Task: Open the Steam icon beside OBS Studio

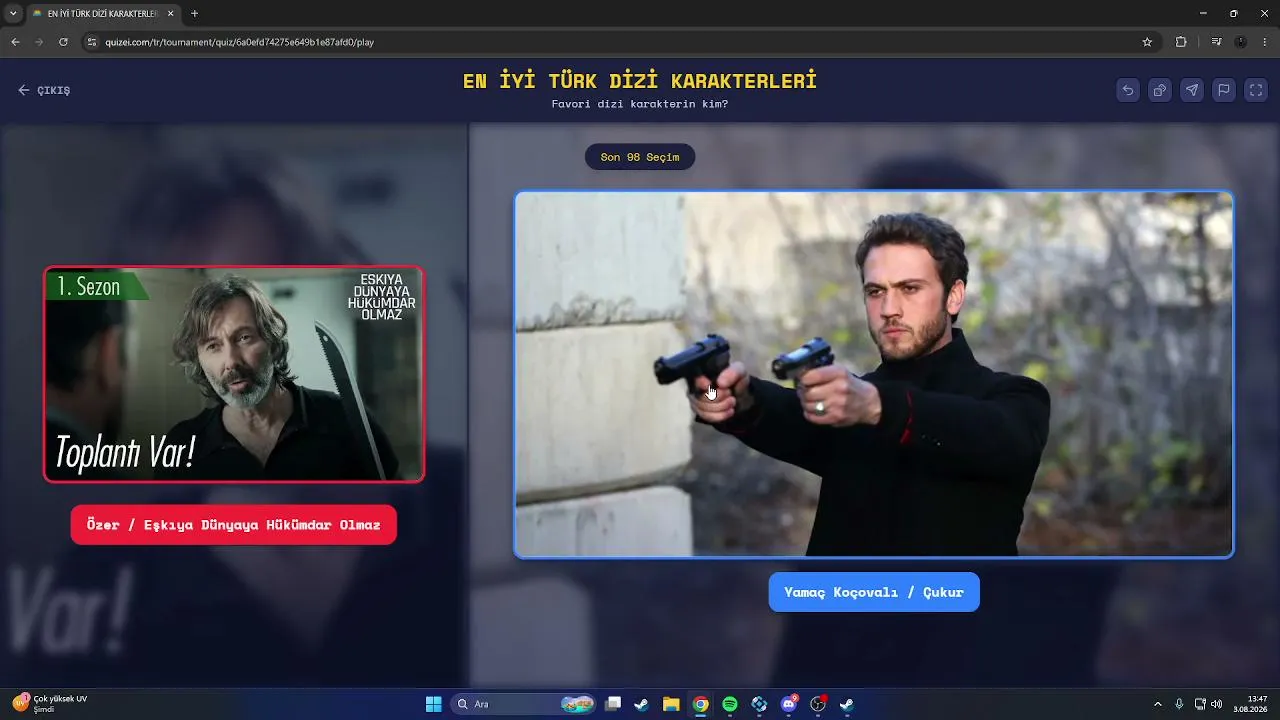Action: [x=847, y=704]
